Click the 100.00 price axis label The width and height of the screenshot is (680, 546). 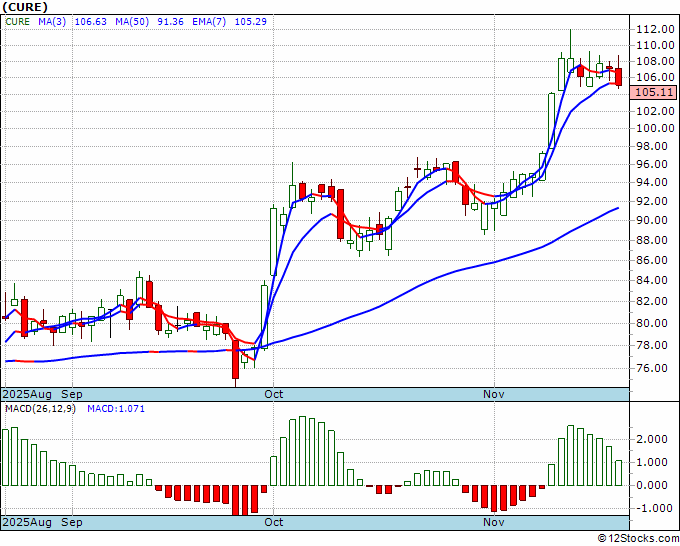pyautogui.click(x=655, y=129)
